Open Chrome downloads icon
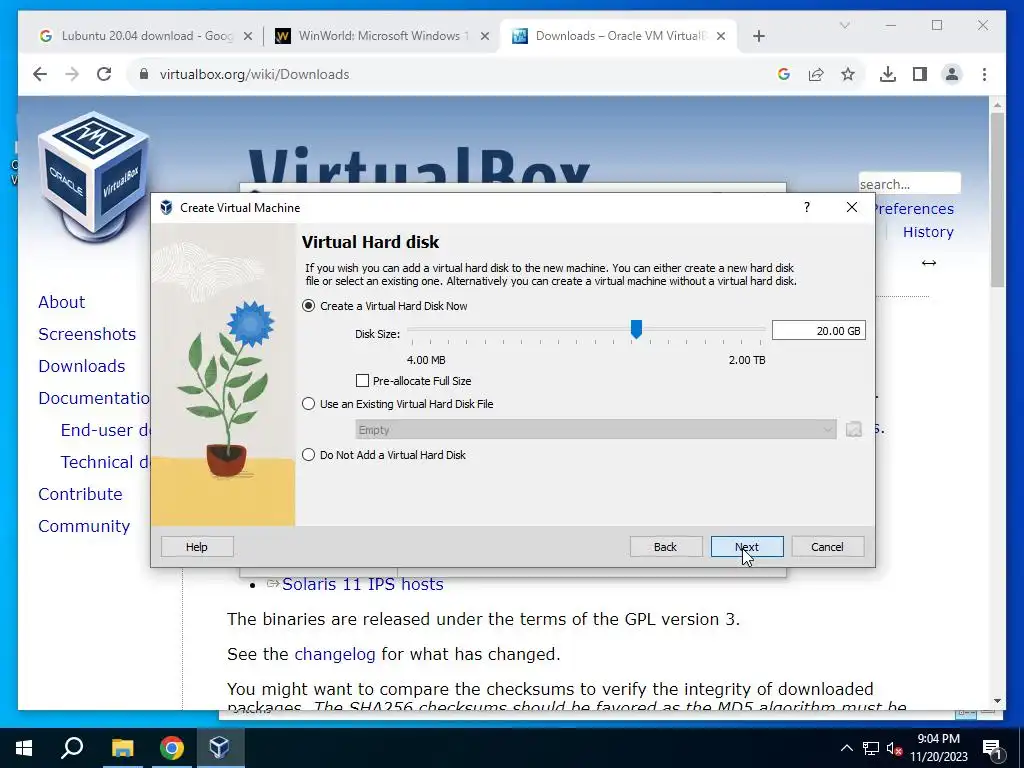Viewport: 1024px width, 768px height. pos(888,74)
